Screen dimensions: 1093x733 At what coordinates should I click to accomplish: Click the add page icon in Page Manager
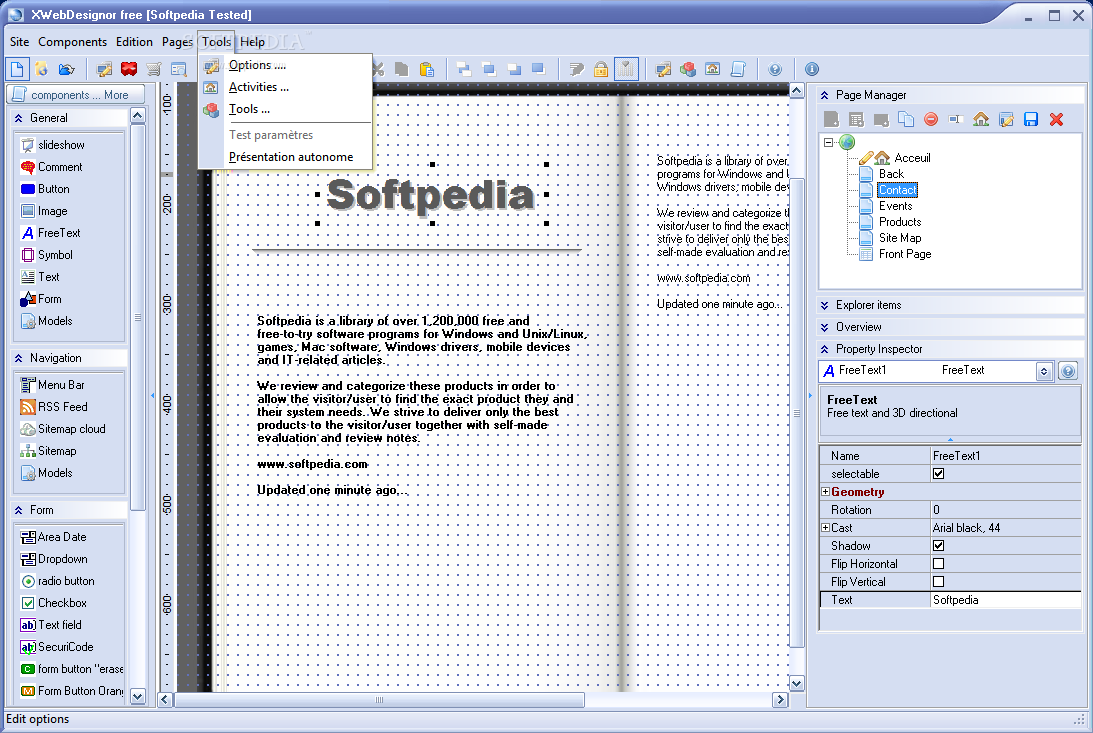(831, 120)
